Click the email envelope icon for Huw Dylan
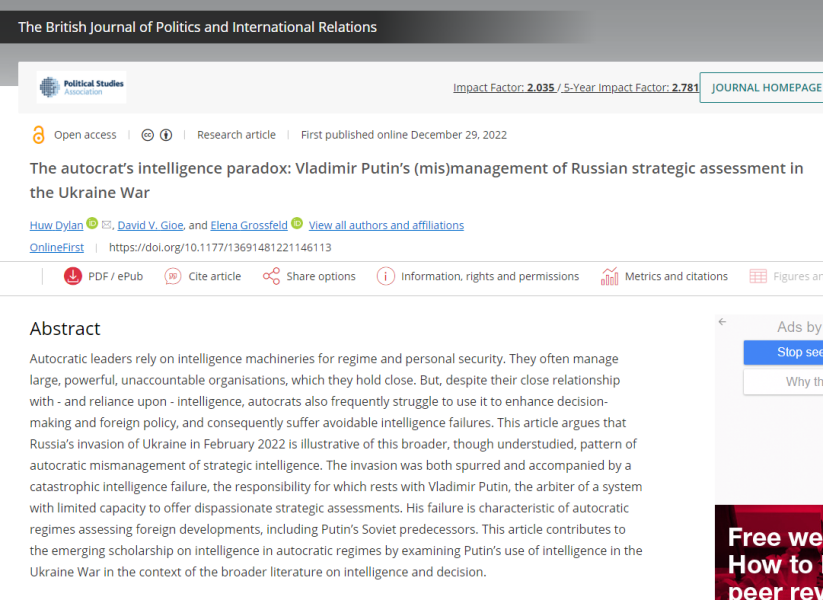This screenshot has height=600, width=823. coord(107,225)
